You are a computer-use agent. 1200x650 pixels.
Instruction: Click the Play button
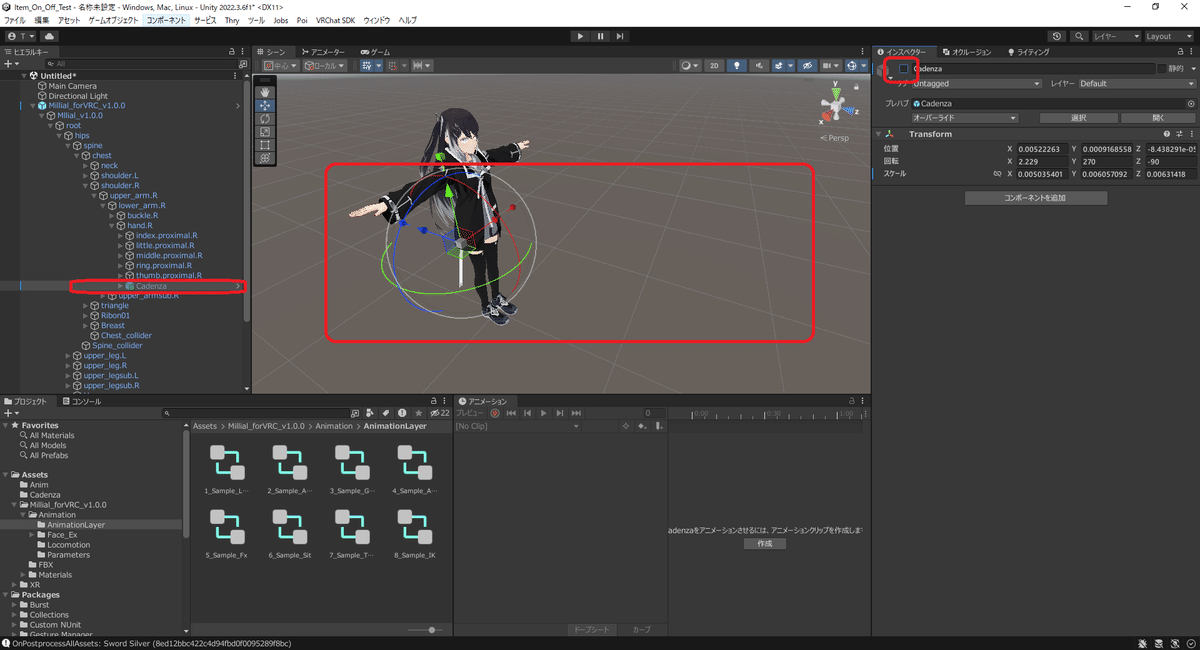pyautogui.click(x=580, y=36)
